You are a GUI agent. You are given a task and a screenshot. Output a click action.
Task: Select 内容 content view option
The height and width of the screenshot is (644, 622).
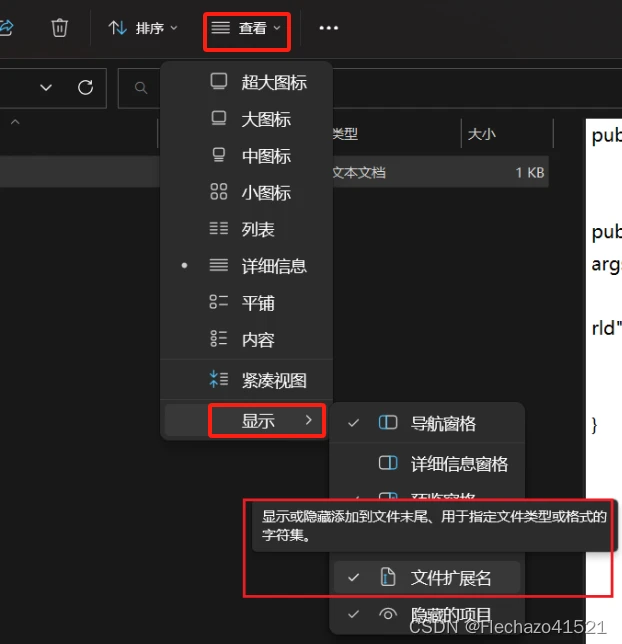click(246, 339)
